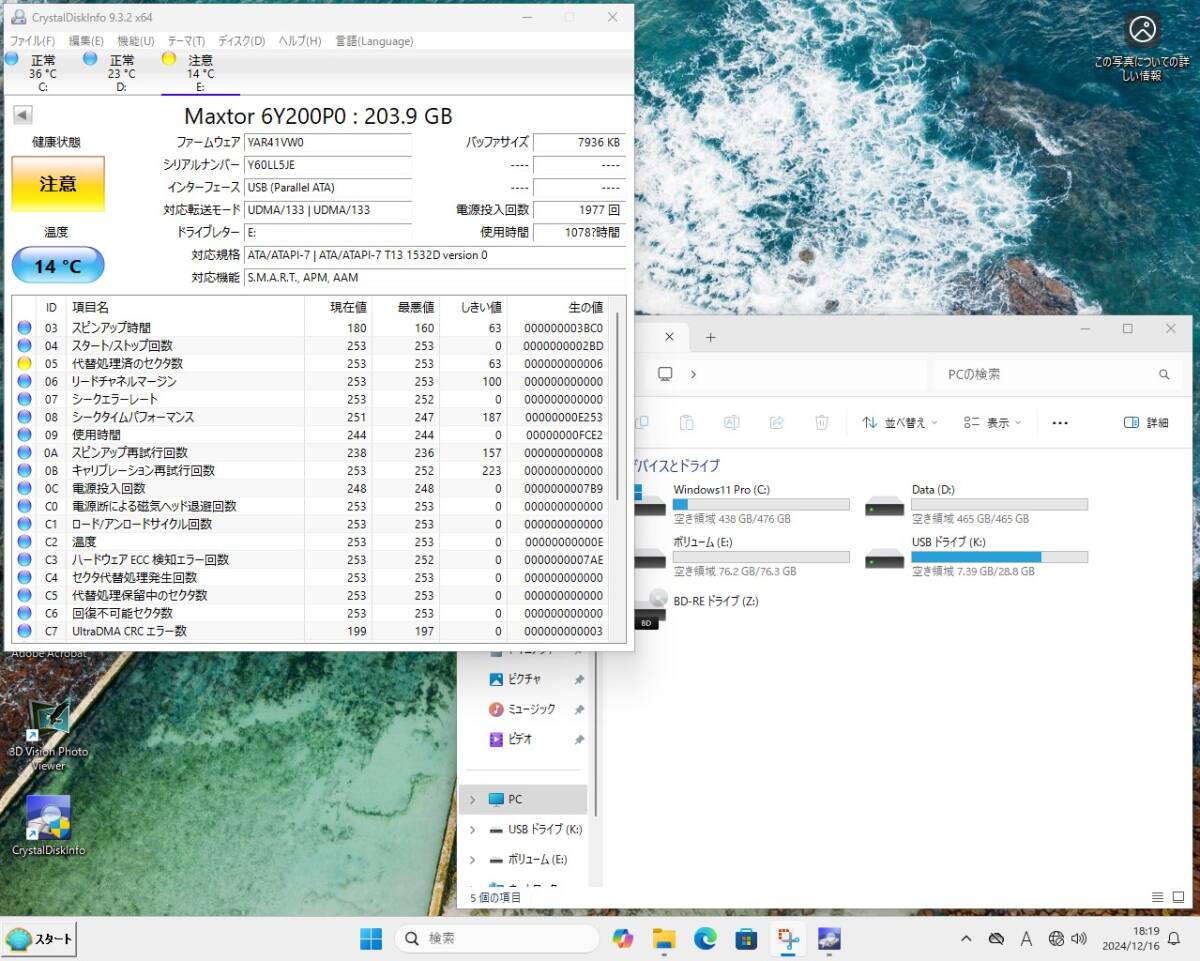1200x961 pixels.
Task: Click the Explorer delete trash icon
Action: (821, 423)
